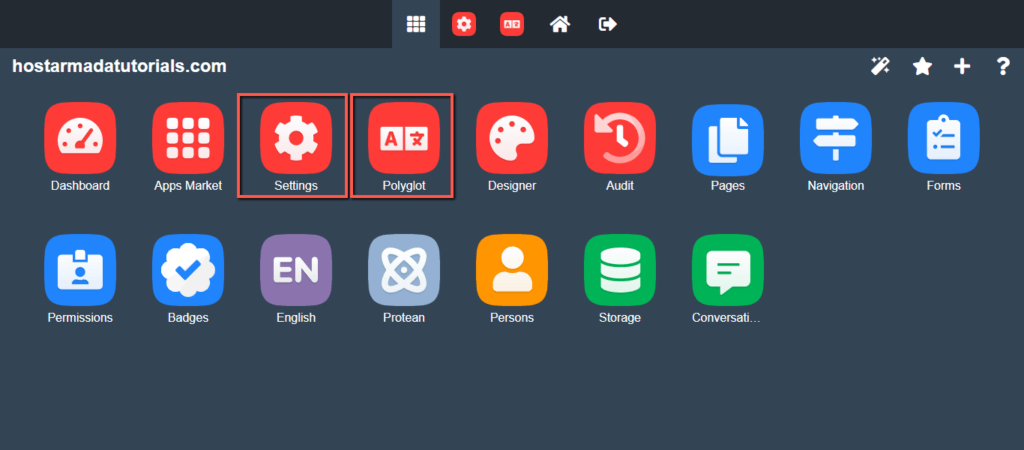Click the magic wand icon
The image size is (1024, 450).
pyautogui.click(x=880, y=66)
